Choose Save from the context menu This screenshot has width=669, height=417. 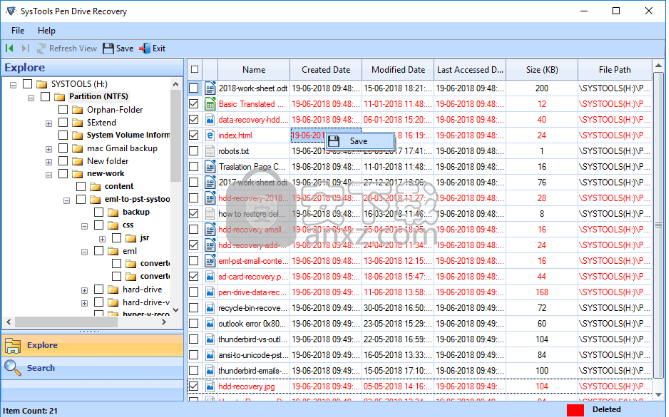[x=360, y=141]
